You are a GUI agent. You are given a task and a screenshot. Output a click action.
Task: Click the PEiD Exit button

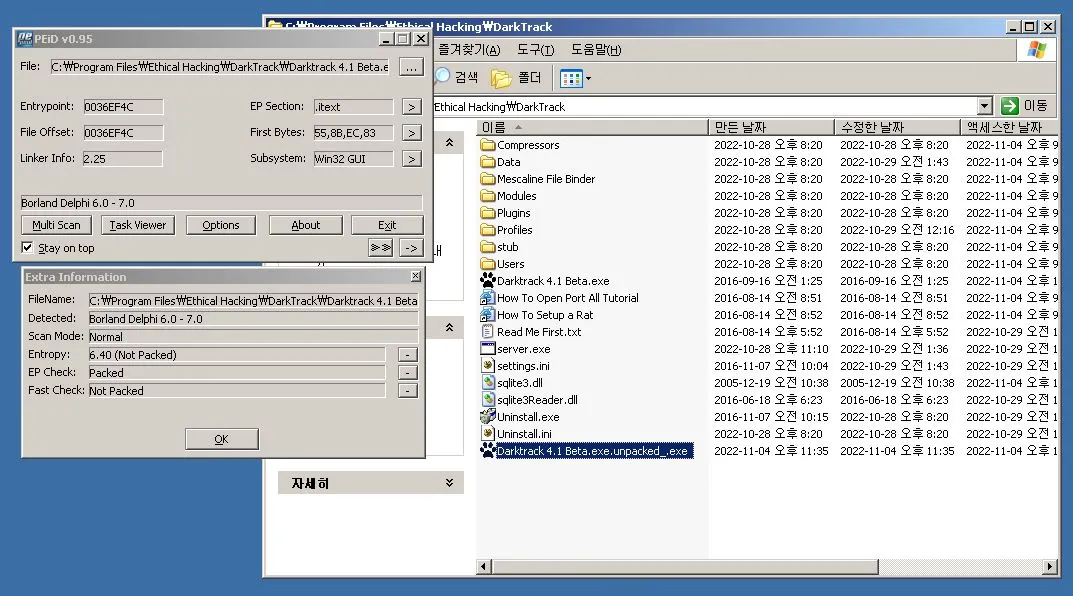tap(387, 225)
